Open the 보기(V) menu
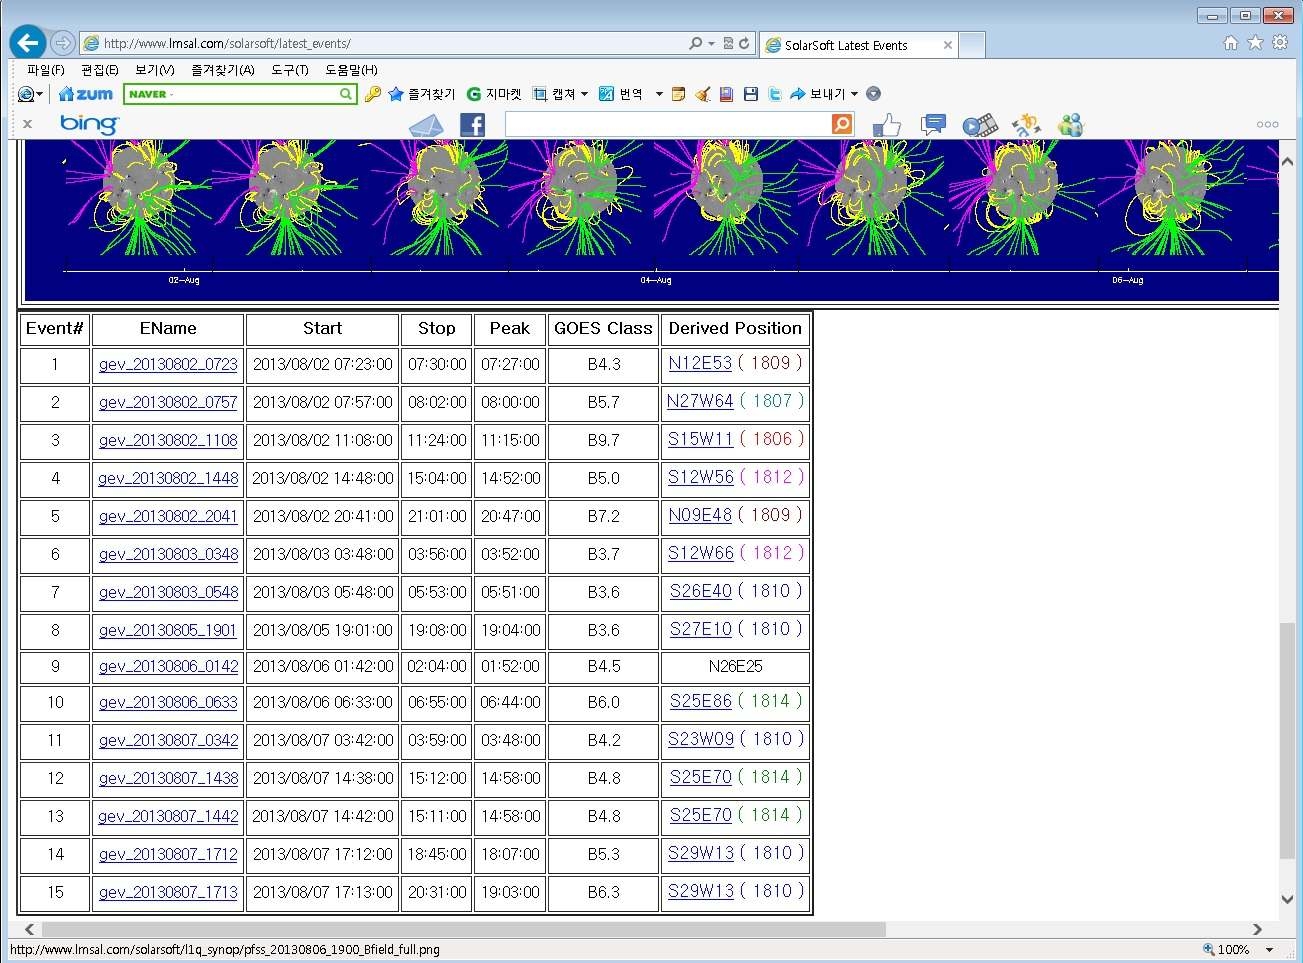 pyautogui.click(x=154, y=70)
